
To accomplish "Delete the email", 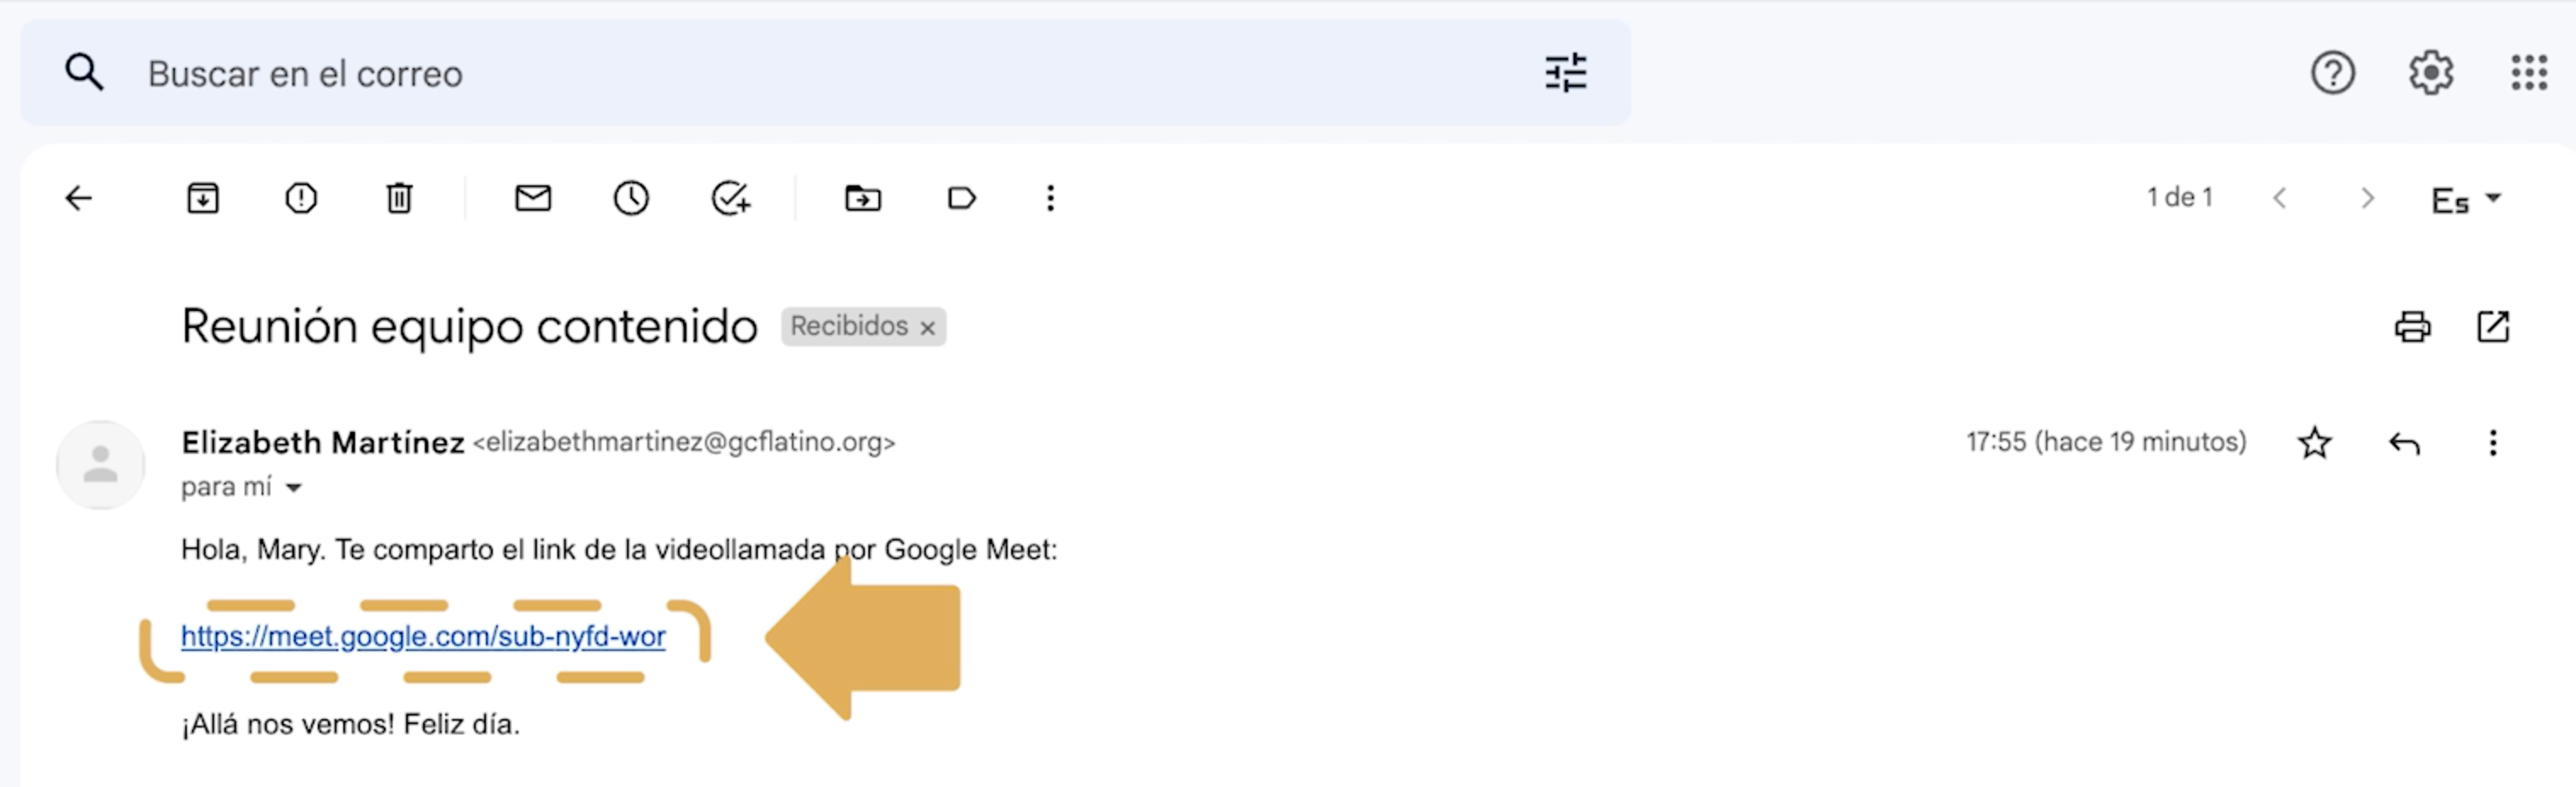I will click(399, 197).
